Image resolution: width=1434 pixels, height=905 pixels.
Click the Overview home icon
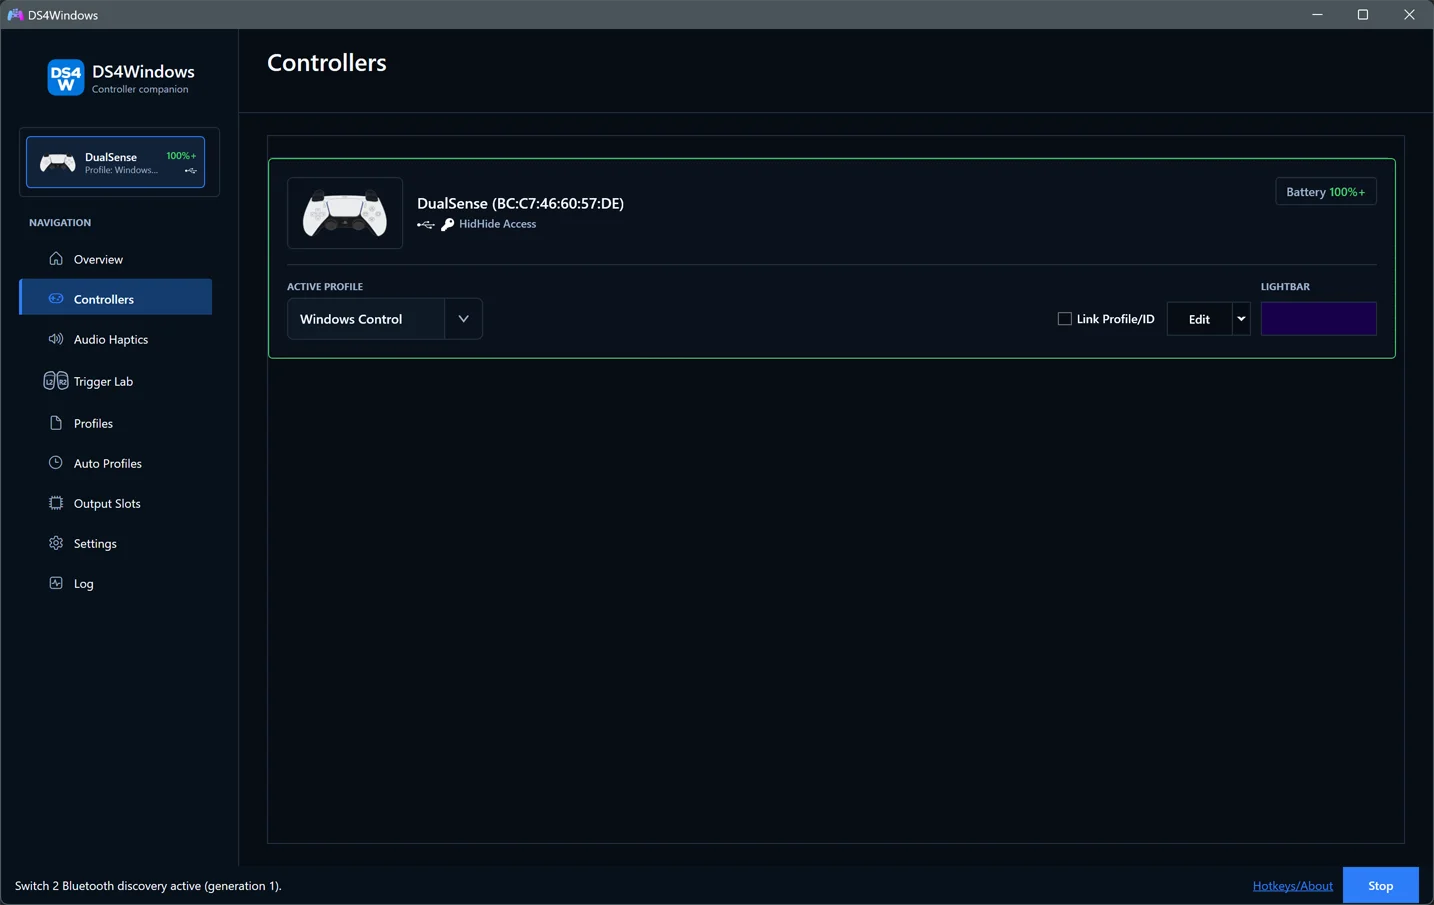pos(56,259)
